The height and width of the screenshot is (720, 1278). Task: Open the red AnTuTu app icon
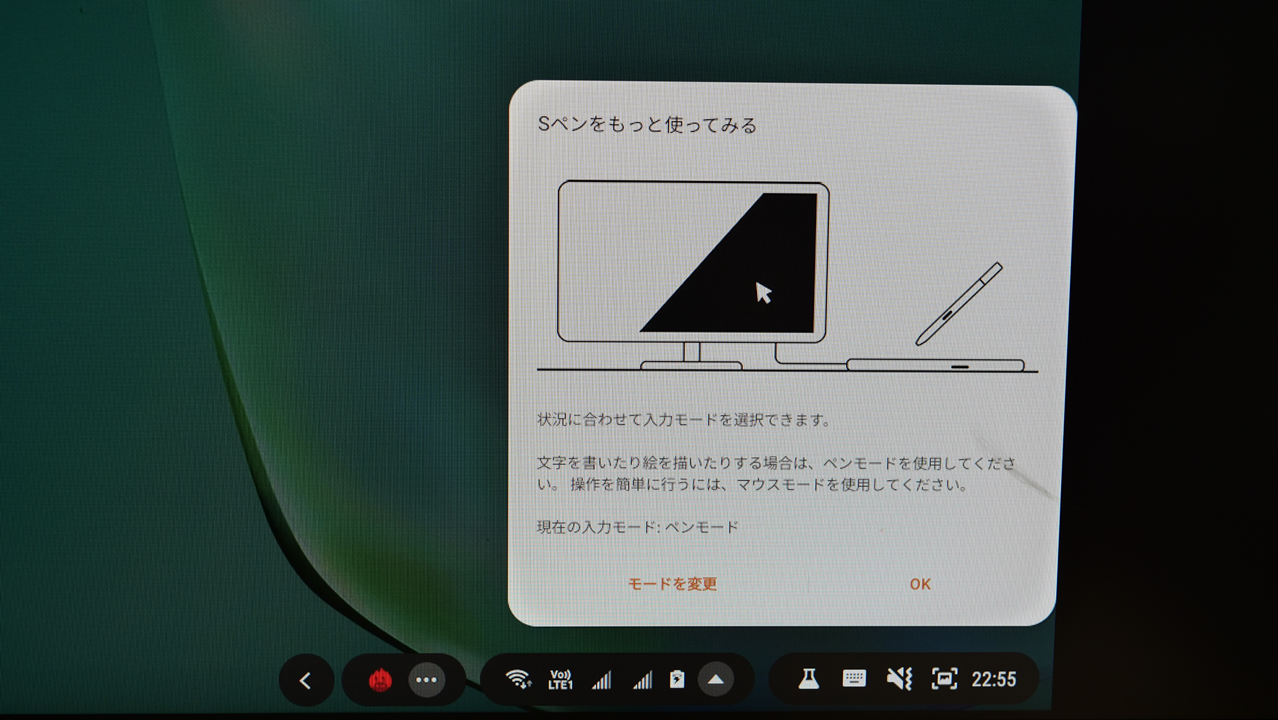pos(380,681)
